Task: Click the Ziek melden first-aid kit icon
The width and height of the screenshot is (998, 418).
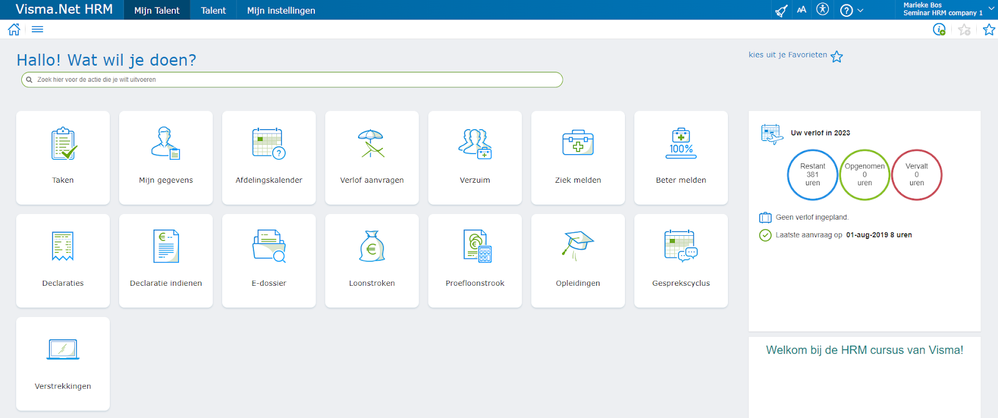Action: point(578,144)
